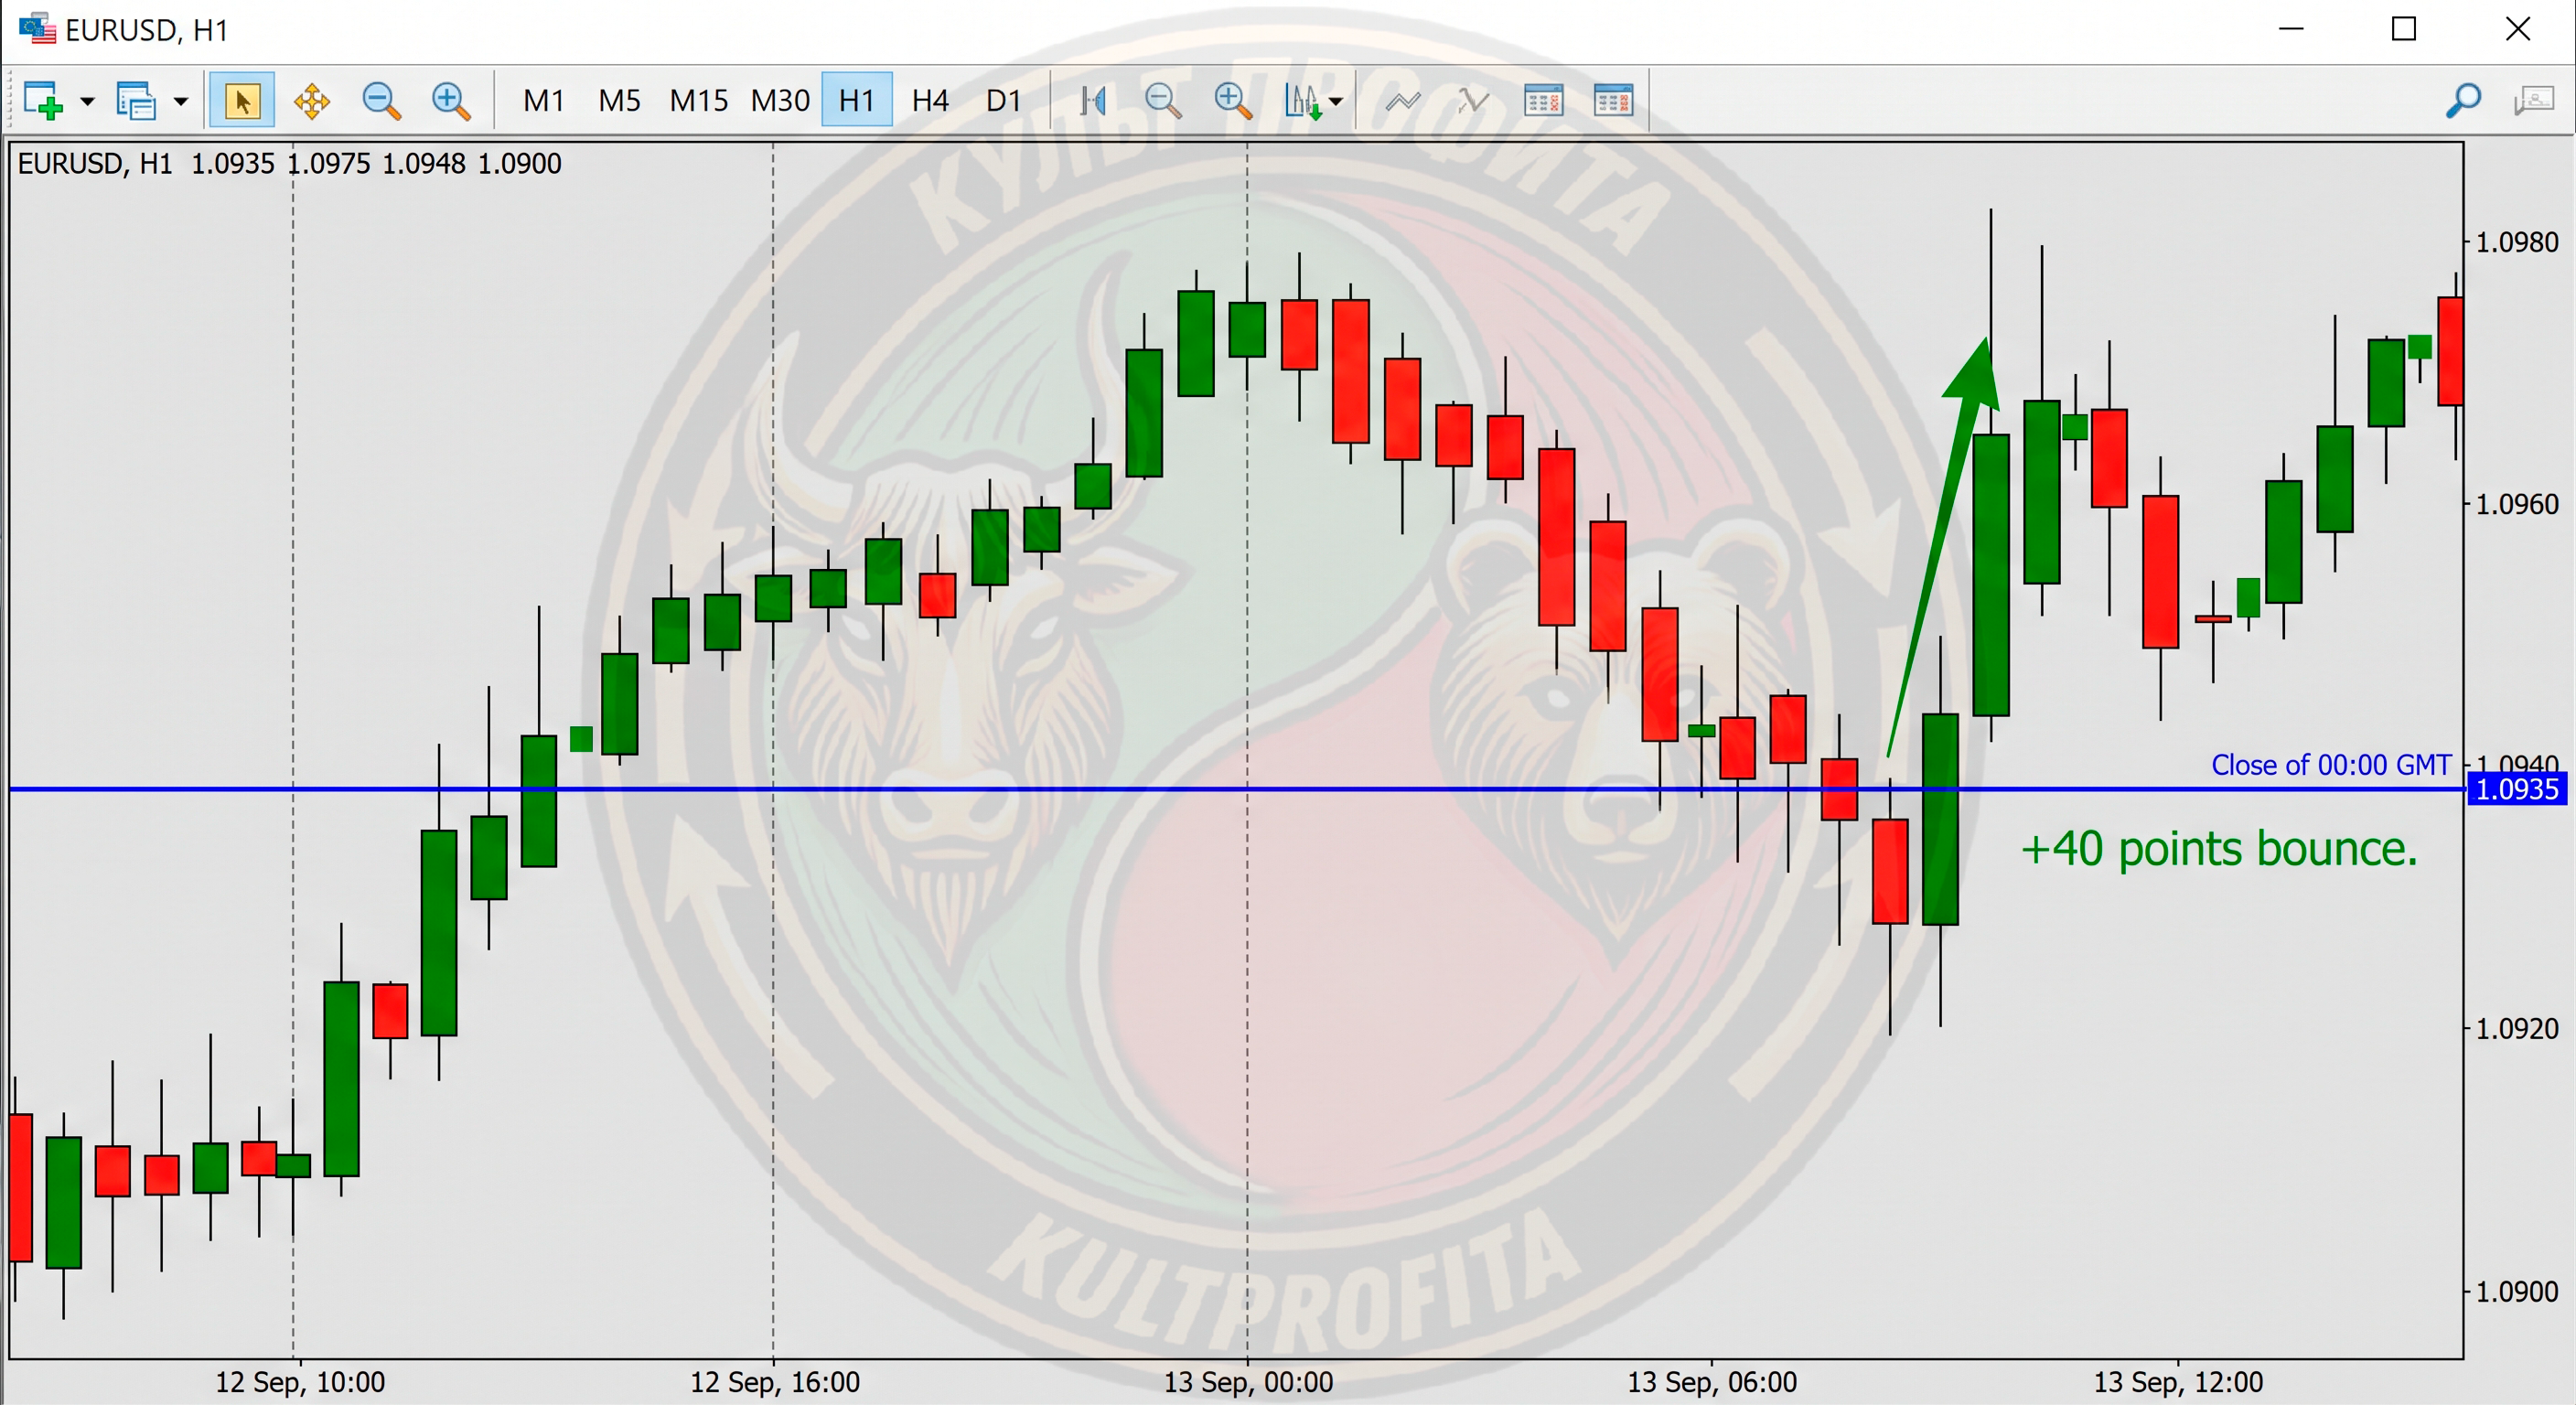Zoom out using magnifier beside crosshair tool
Viewport: 2576px width, 1405px height.
tap(381, 101)
